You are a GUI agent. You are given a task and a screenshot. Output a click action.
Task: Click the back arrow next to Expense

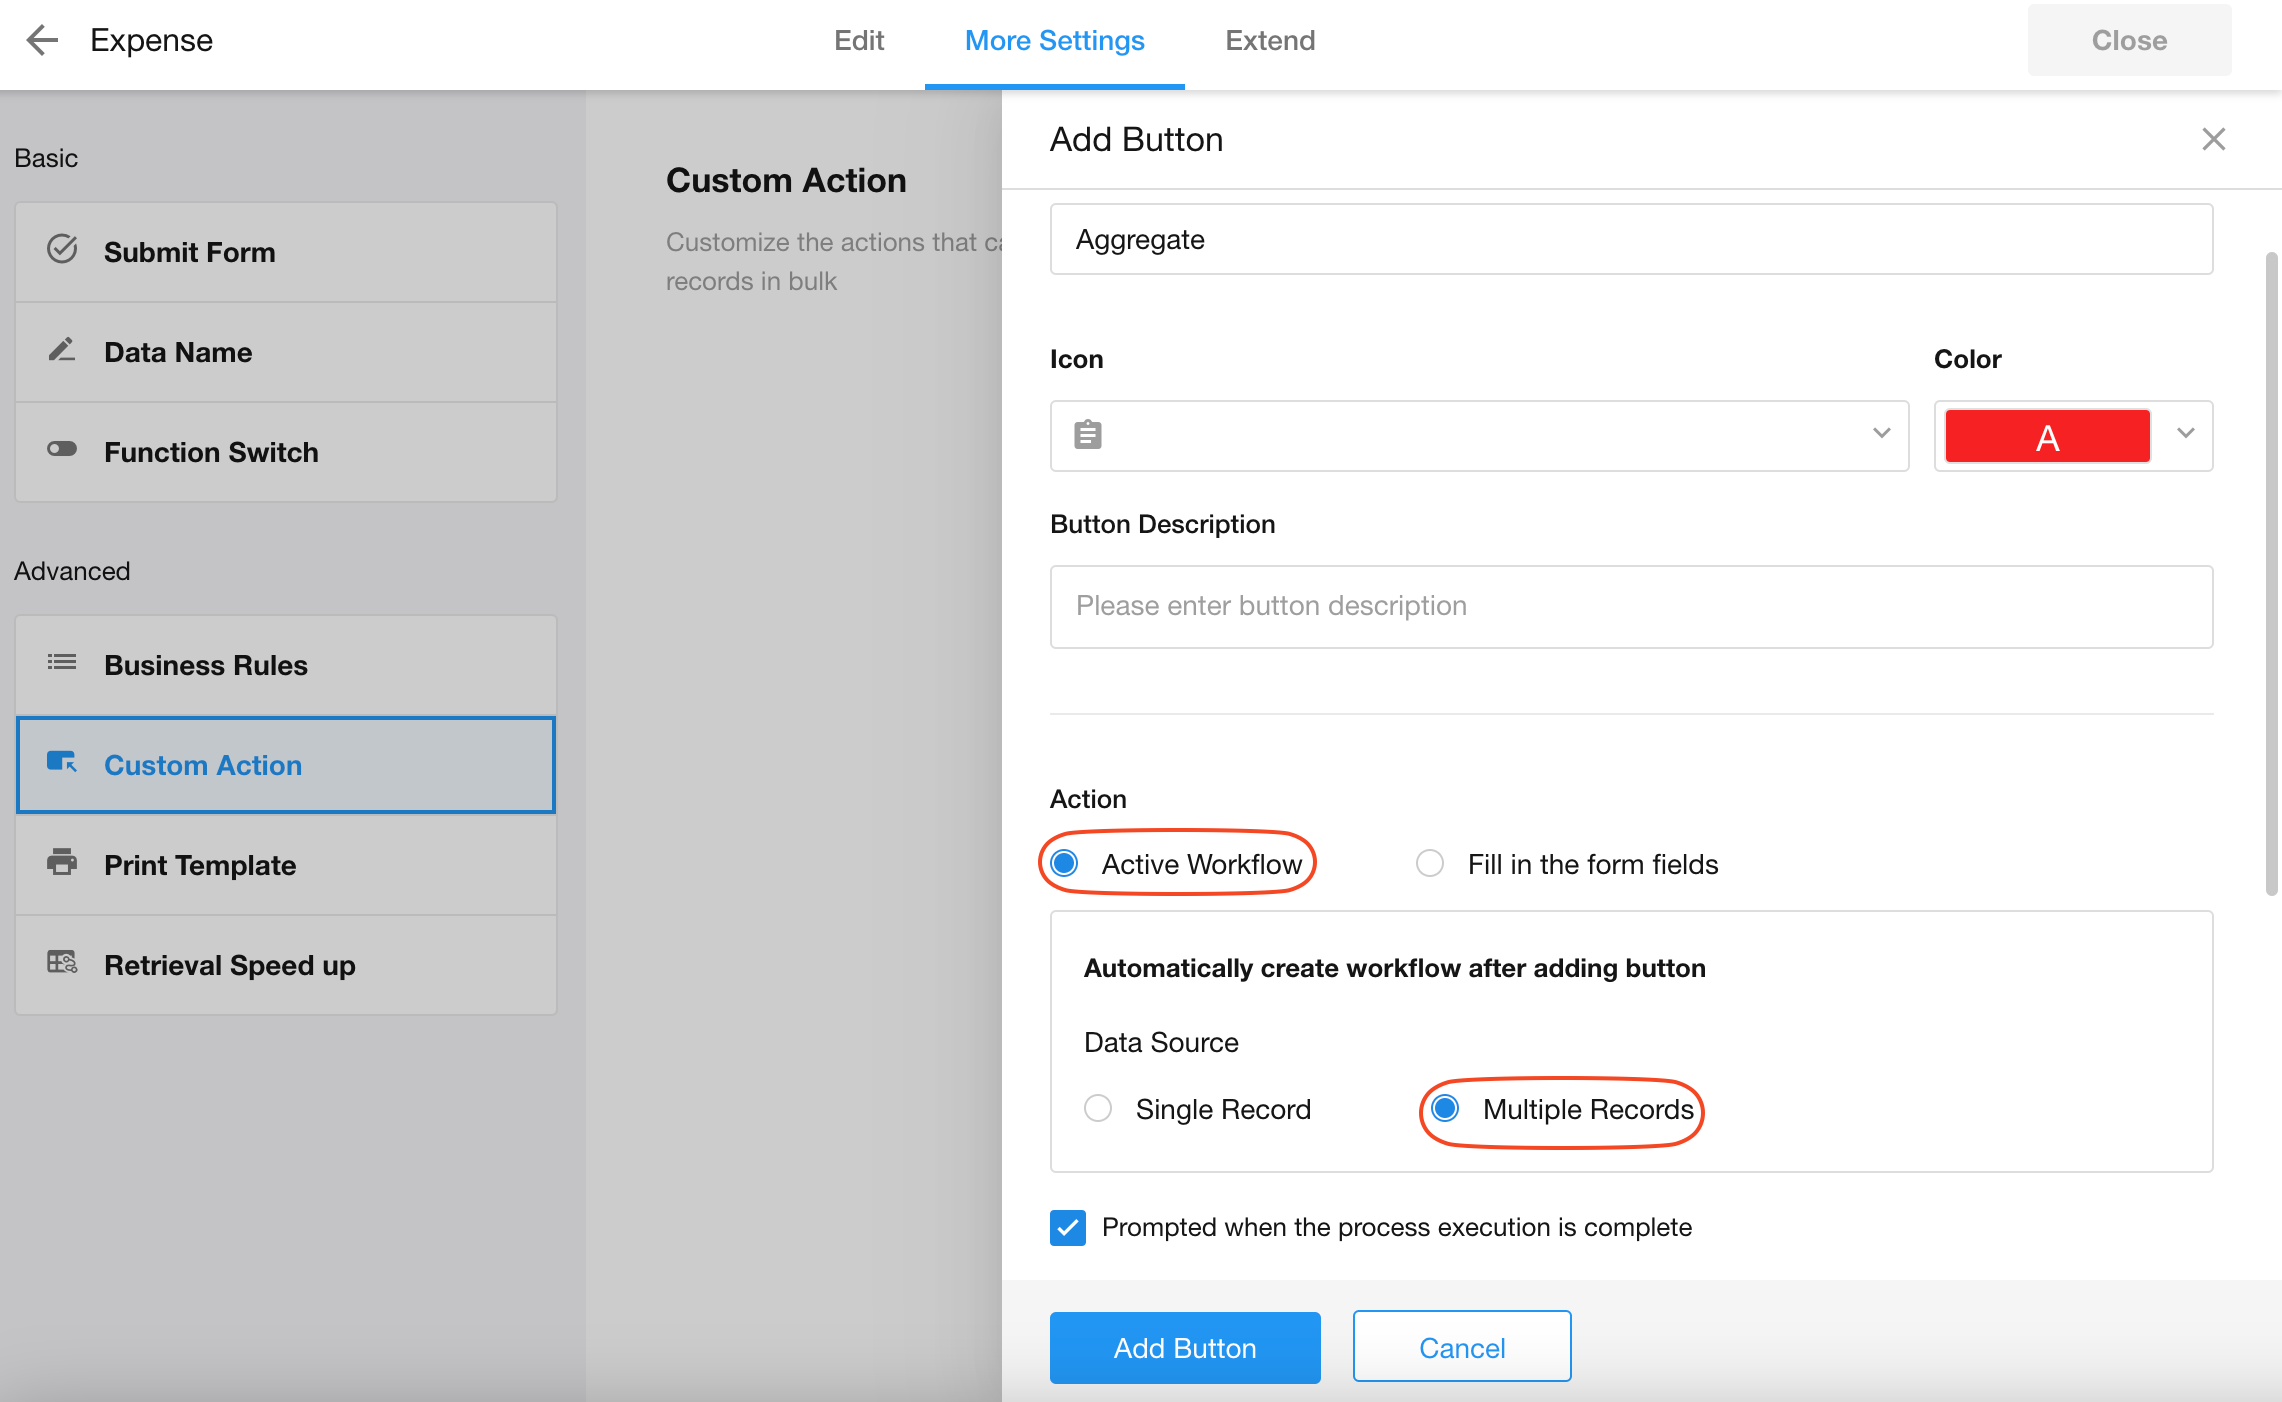coord(42,40)
